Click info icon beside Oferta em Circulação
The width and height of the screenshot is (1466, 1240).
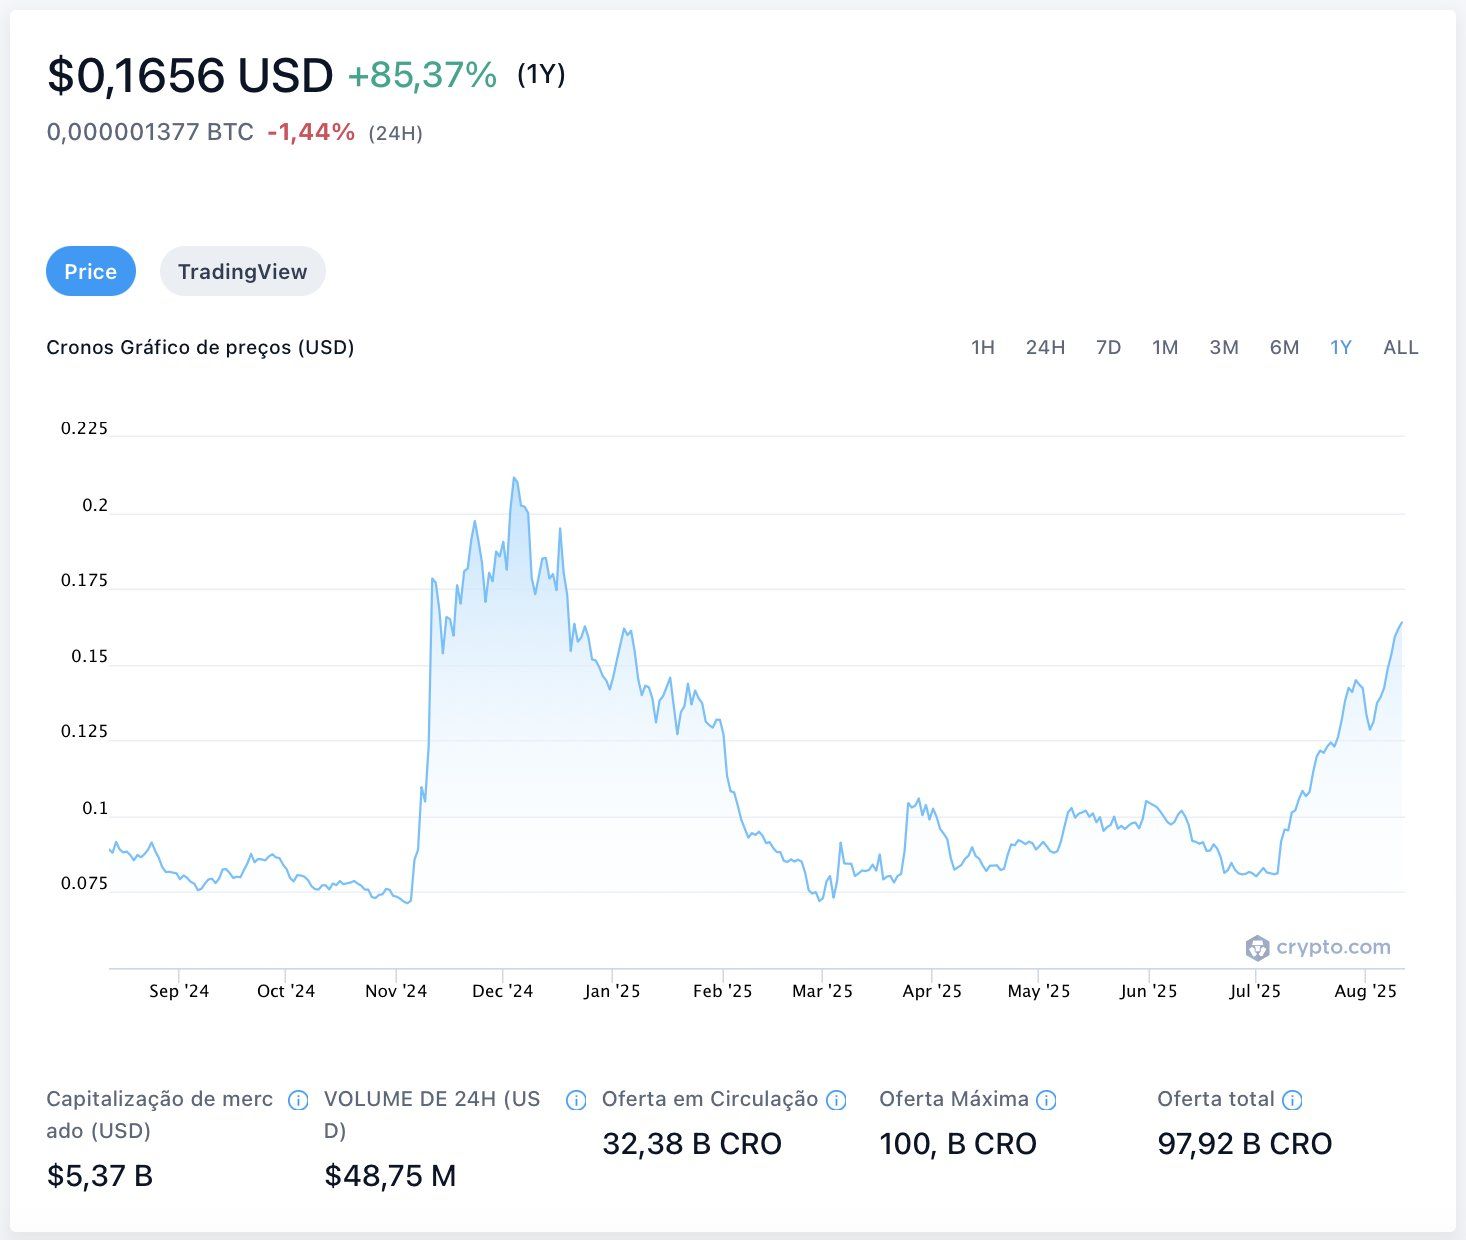tap(836, 1100)
